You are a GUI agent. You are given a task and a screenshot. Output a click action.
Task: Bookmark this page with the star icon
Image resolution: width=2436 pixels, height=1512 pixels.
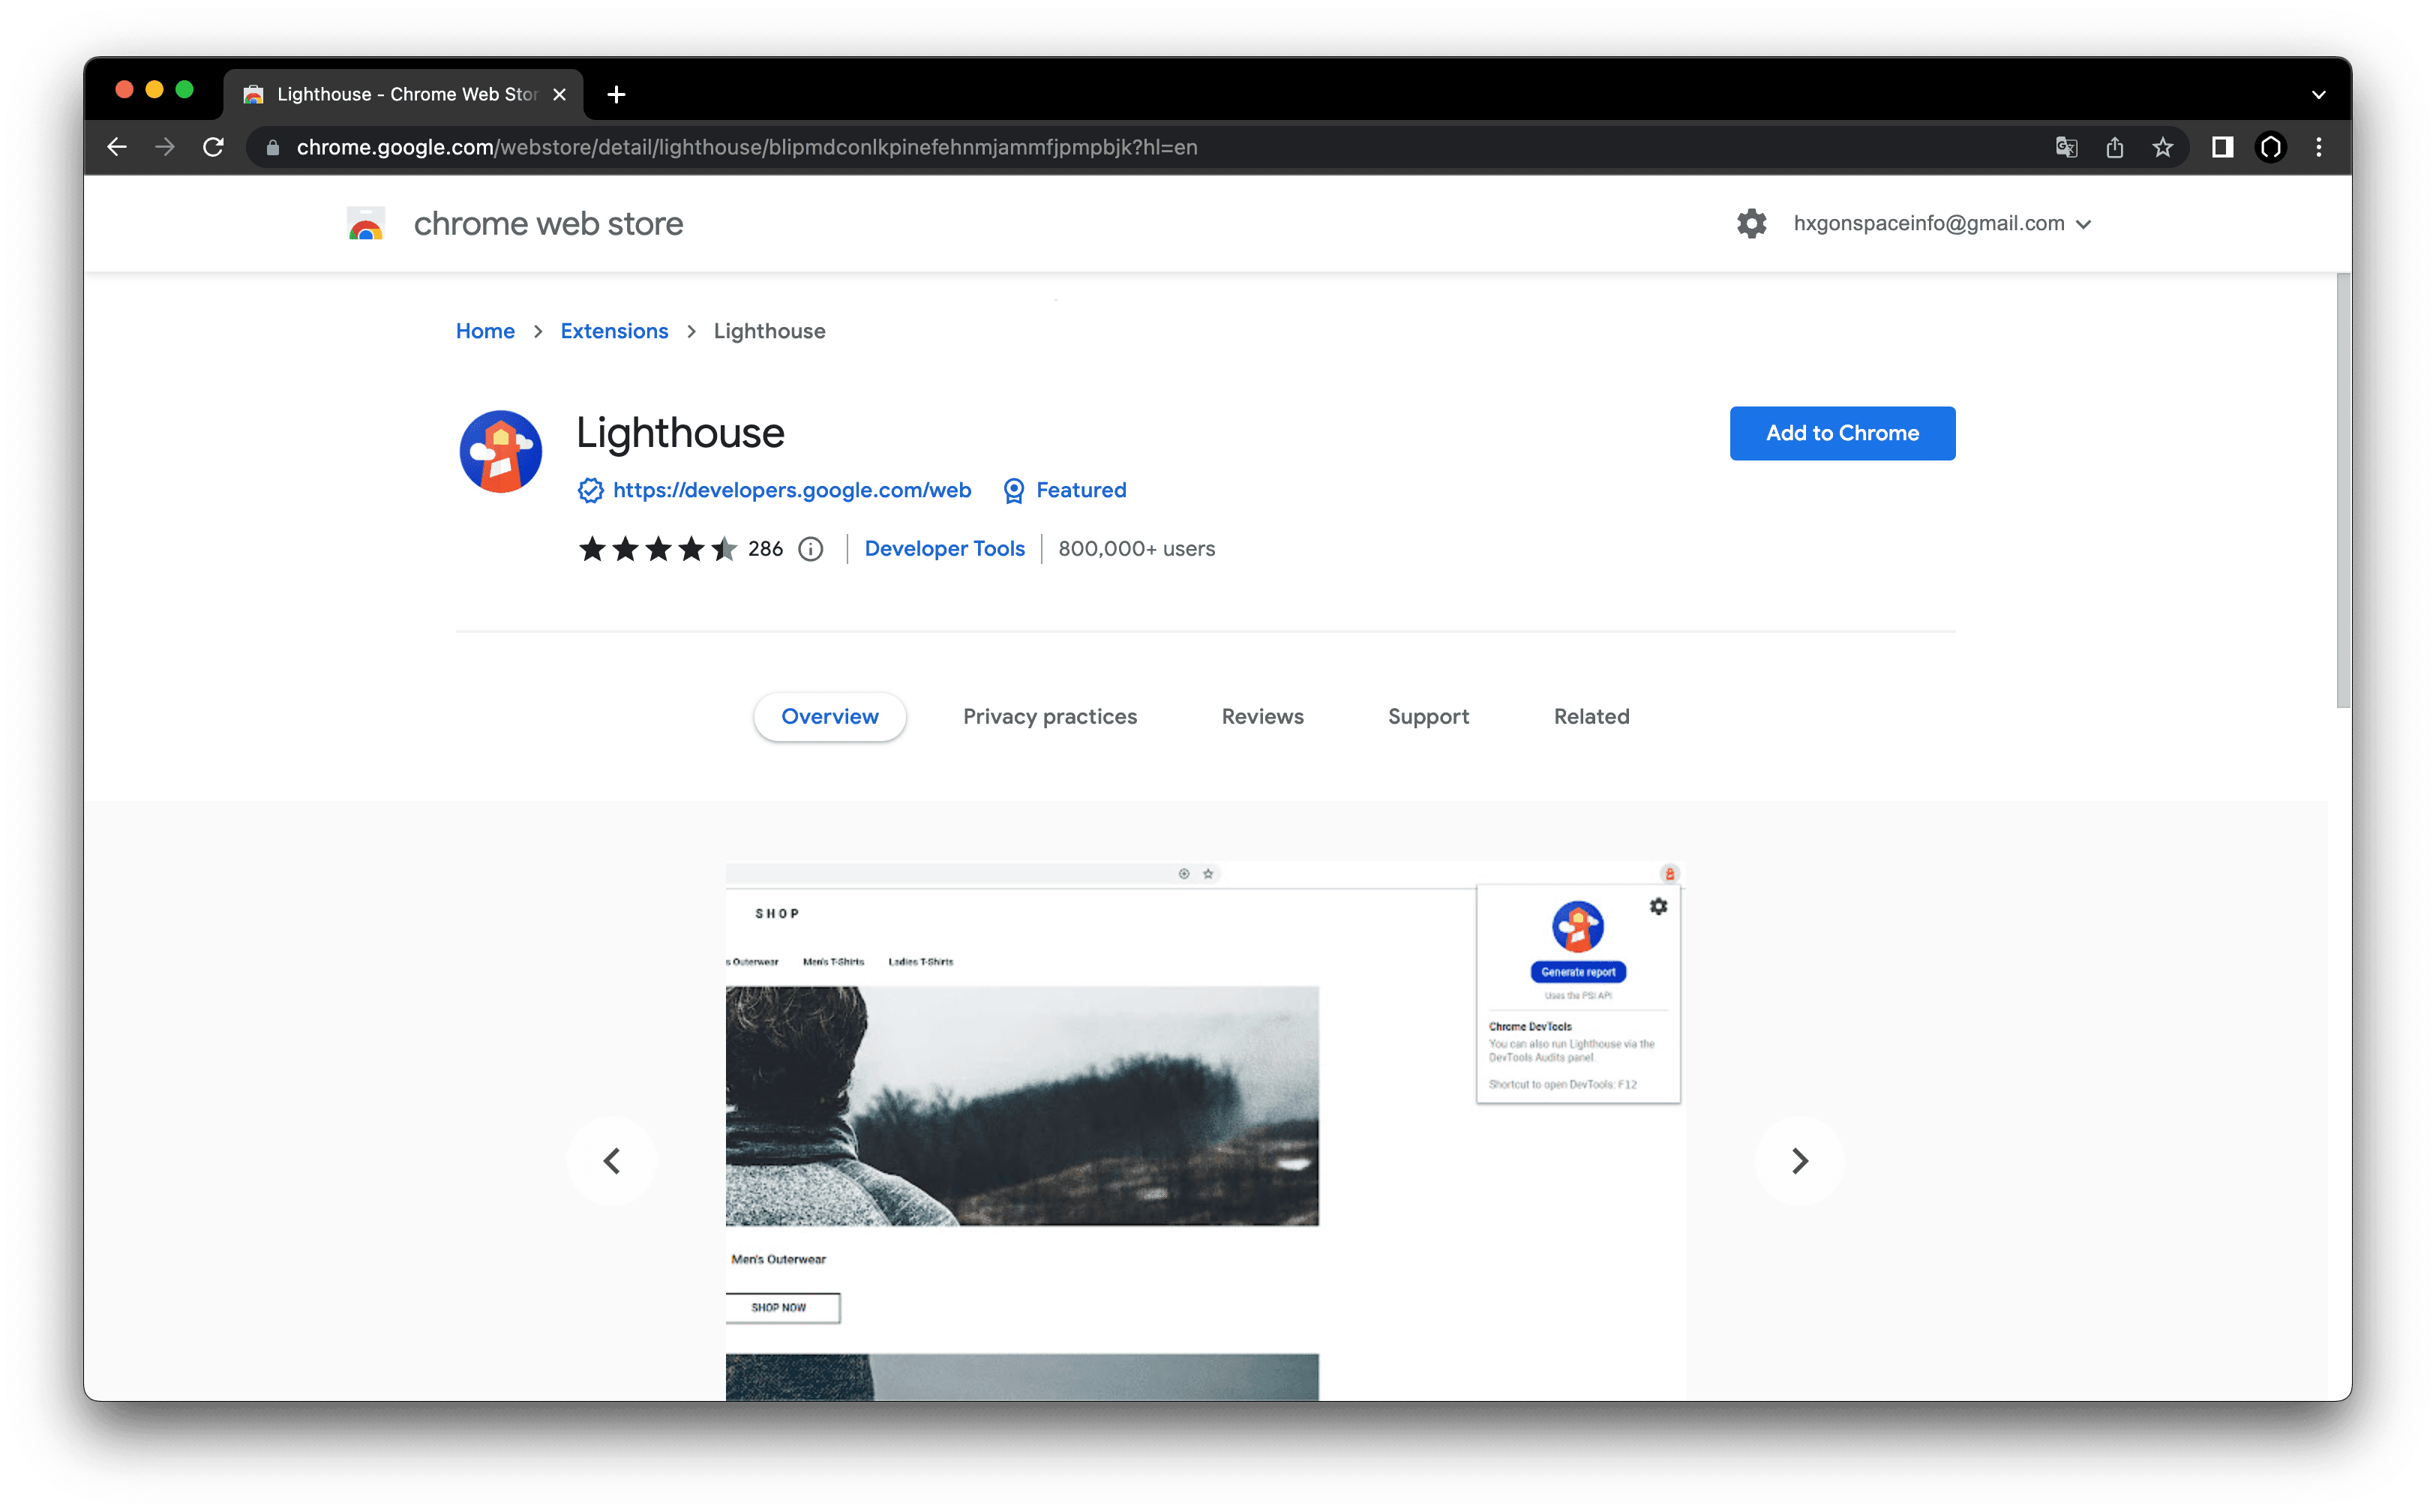(2162, 147)
